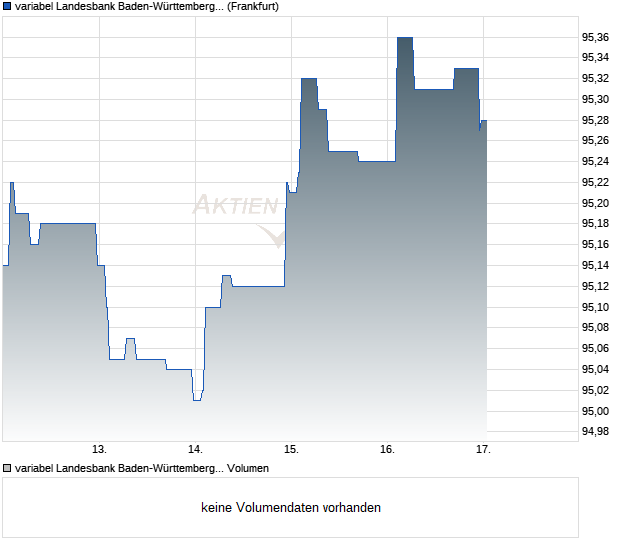The height and width of the screenshot is (546, 620).
Task: Click the y-axis label 95,22
Action: click(595, 182)
